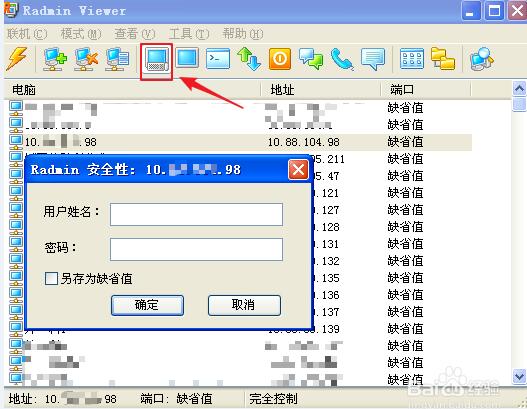Focus the 密码 password field

coord(196,249)
